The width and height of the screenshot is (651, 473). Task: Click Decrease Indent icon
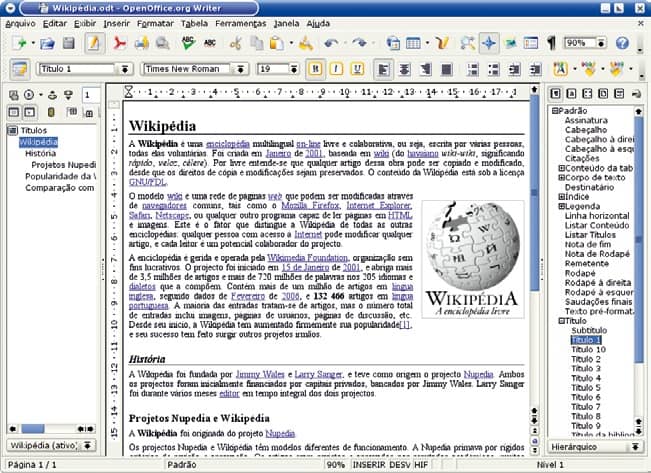[x=514, y=69]
